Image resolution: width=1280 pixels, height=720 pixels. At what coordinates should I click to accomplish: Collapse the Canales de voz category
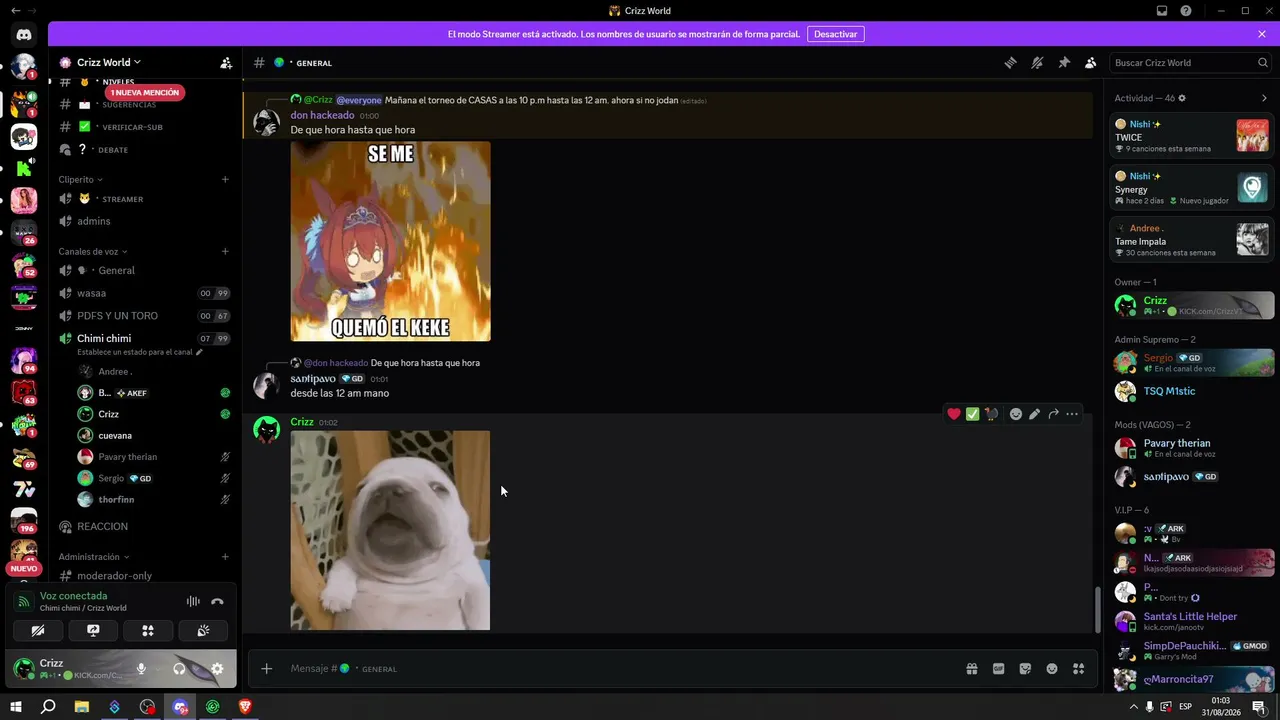coord(93,252)
